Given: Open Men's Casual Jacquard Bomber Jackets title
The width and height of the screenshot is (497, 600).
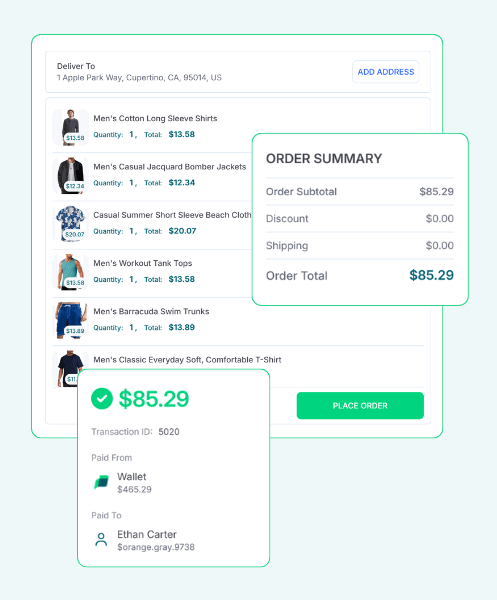Looking at the screenshot, I should 169,167.
